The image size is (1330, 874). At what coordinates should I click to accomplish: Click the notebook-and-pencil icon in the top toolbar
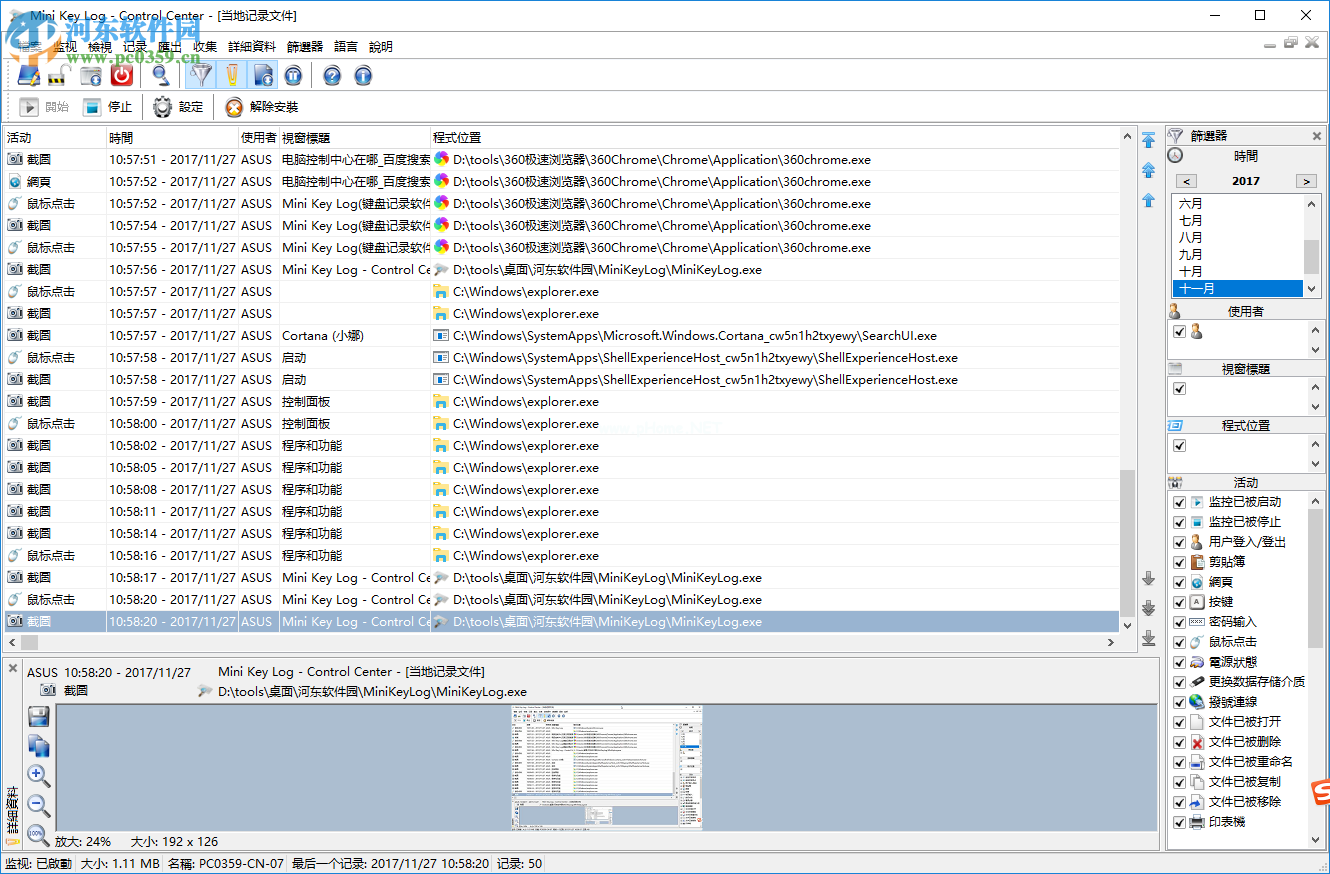[29, 75]
